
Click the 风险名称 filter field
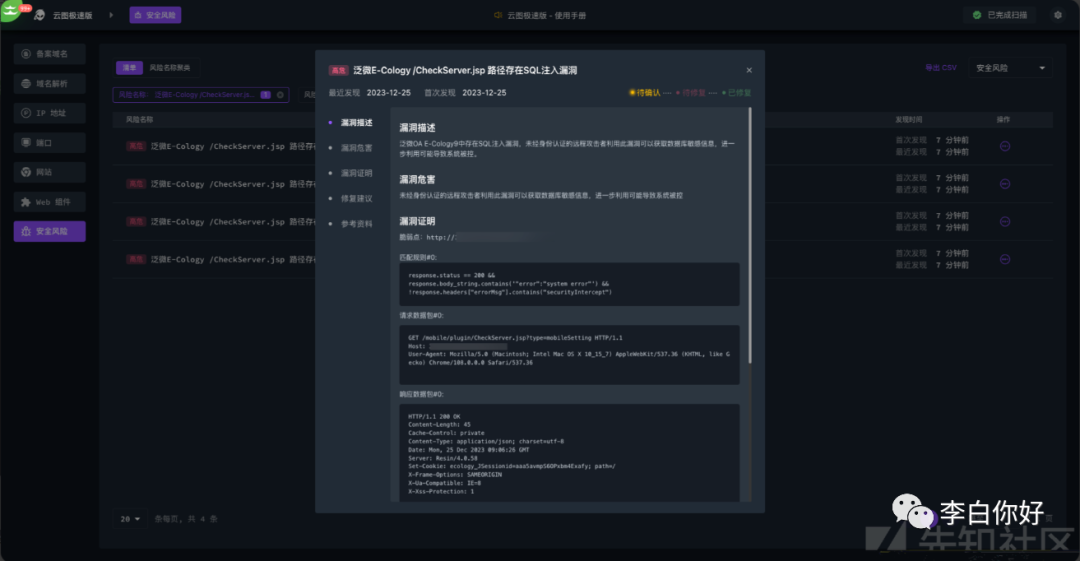200,94
